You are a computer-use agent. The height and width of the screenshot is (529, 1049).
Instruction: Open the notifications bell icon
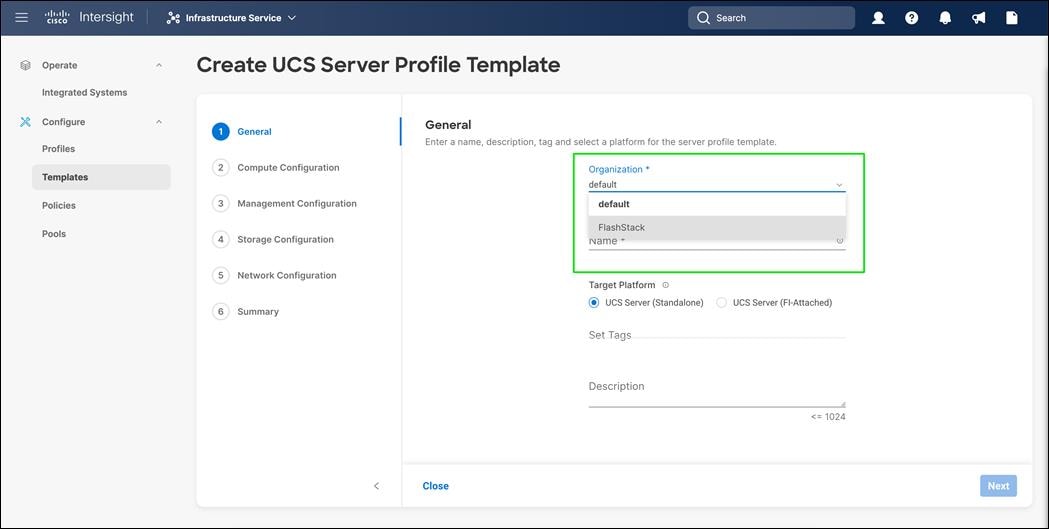pyautogui.click(x=945, y=18)
